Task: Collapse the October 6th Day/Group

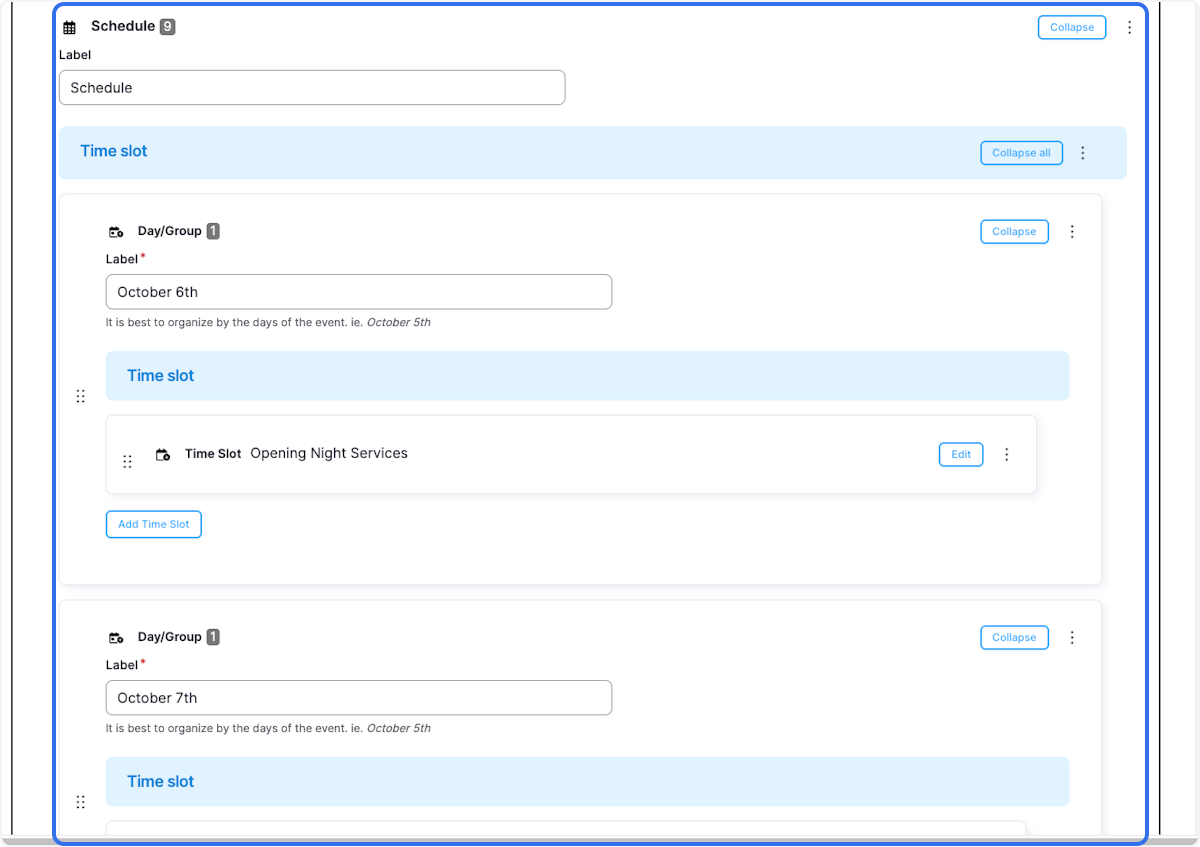Action: [x=1014, y=231]
